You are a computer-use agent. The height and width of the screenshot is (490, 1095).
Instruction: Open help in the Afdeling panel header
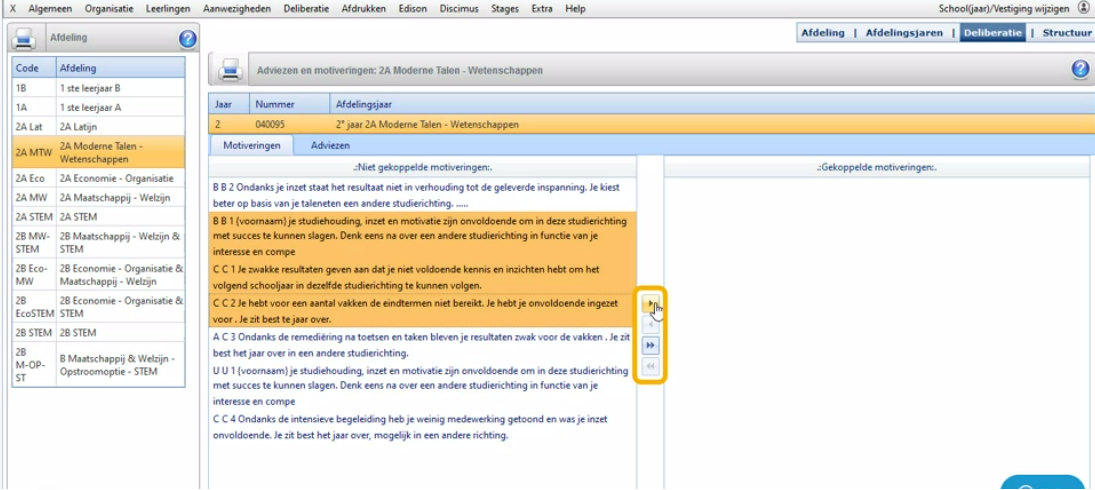click(187, 39)
